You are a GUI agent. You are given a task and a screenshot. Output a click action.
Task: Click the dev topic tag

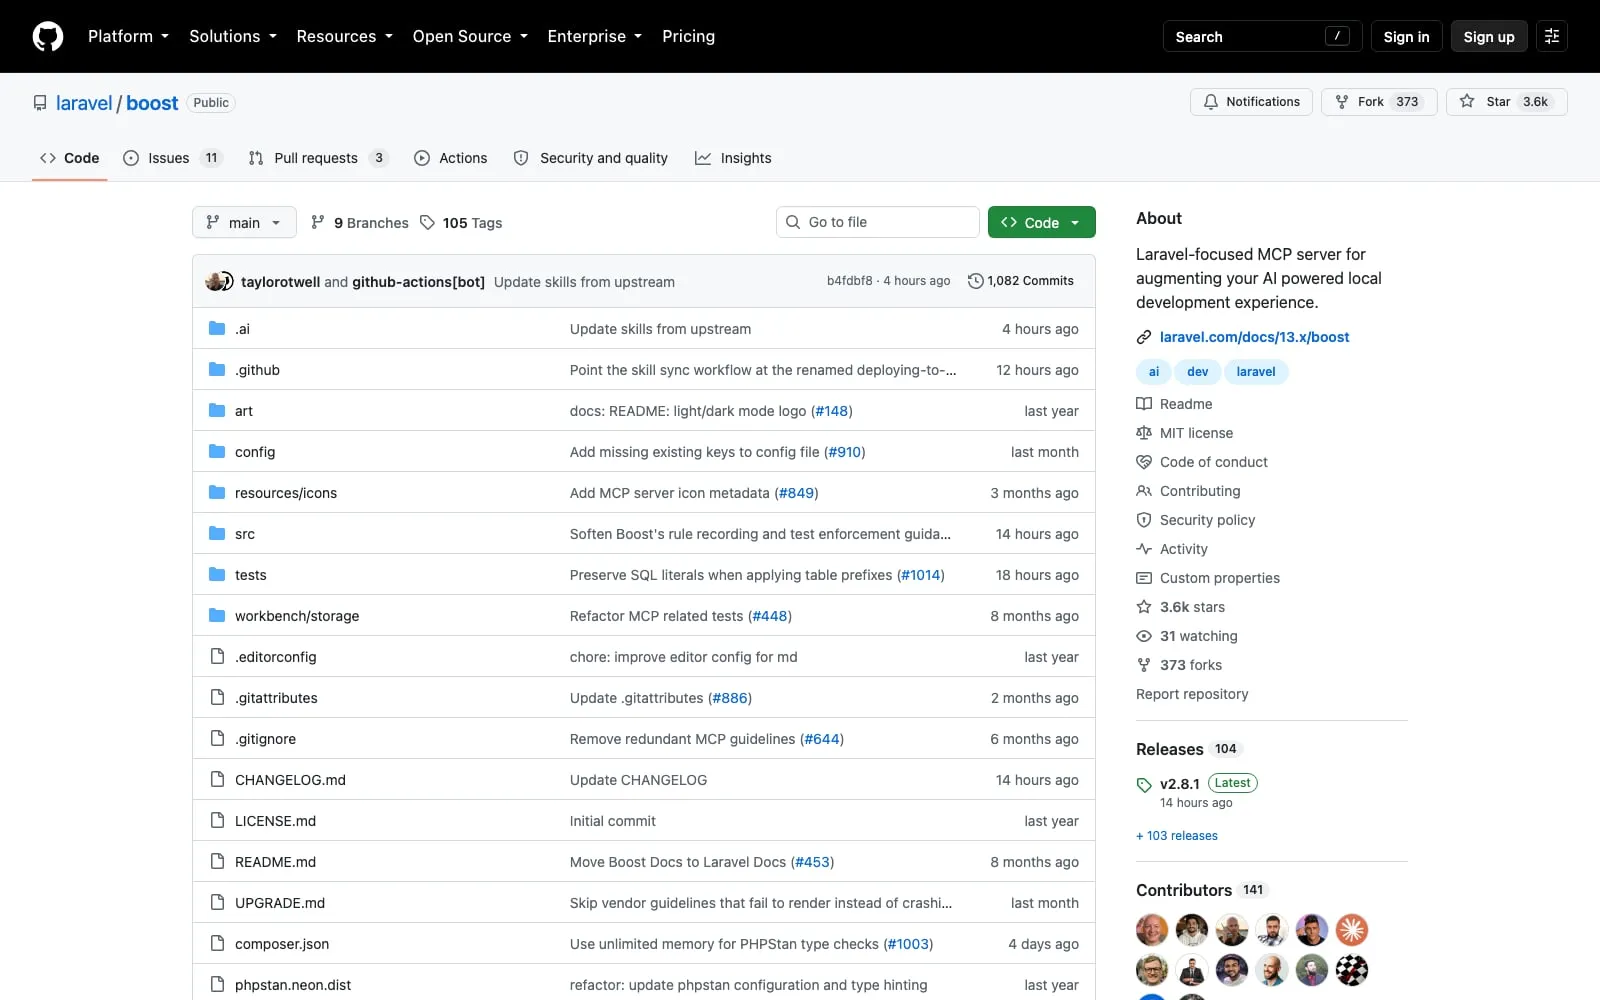click(x=1197, y=371)
